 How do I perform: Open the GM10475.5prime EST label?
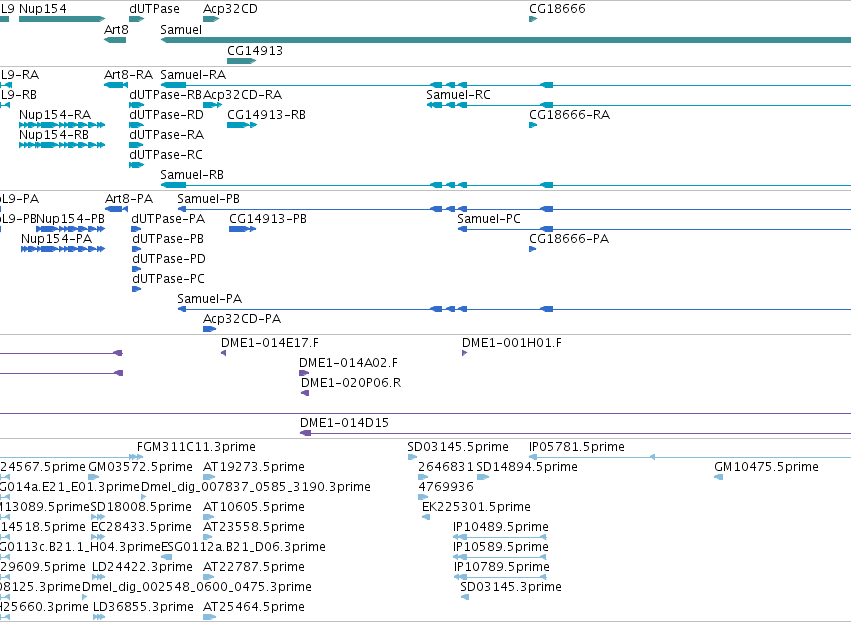point(766,467)
